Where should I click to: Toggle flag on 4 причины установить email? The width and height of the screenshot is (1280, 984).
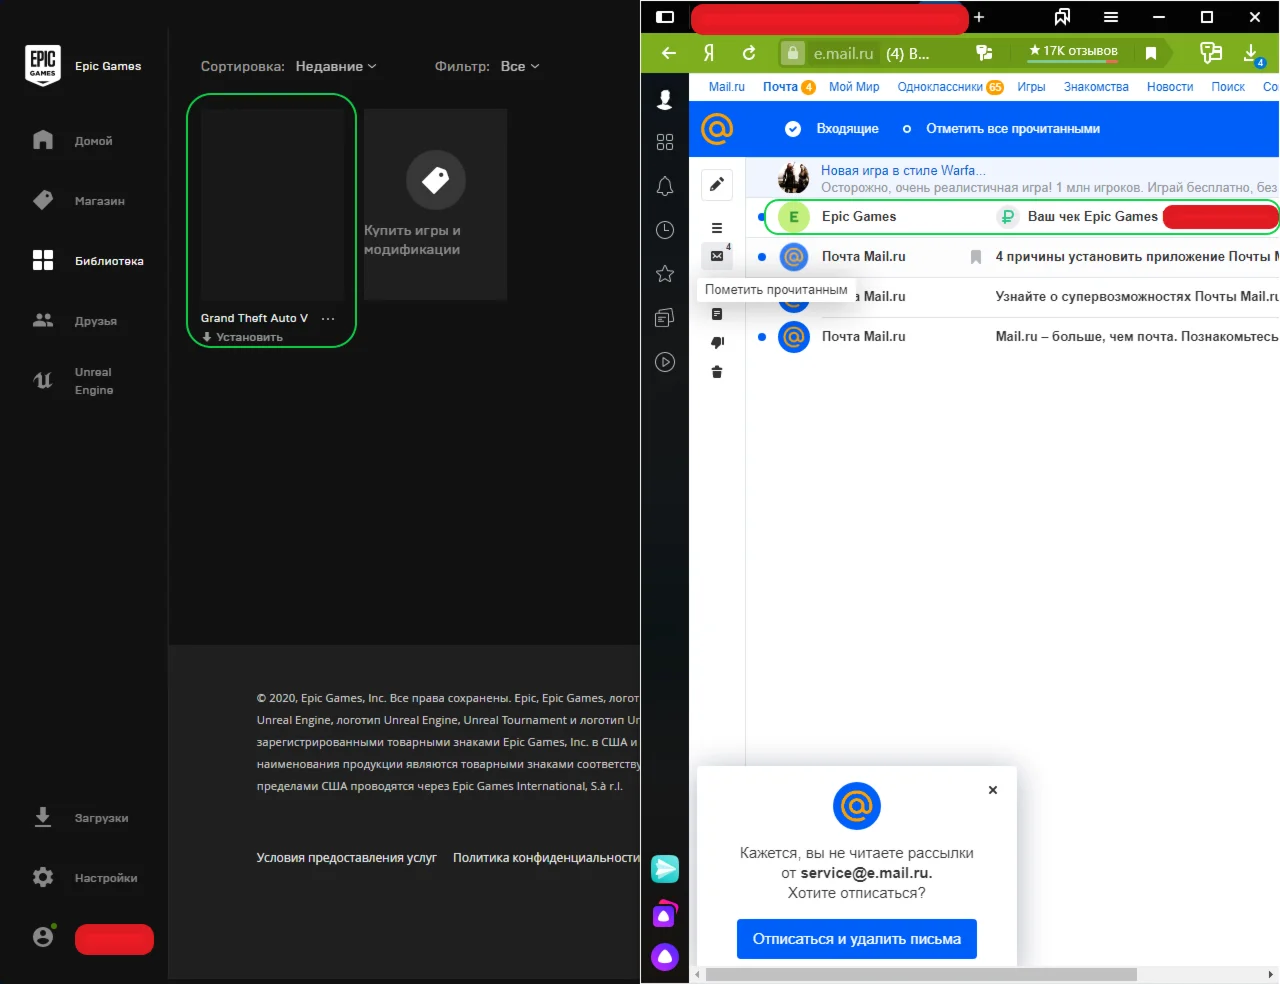pyautogui.click(x=976, y=257)
